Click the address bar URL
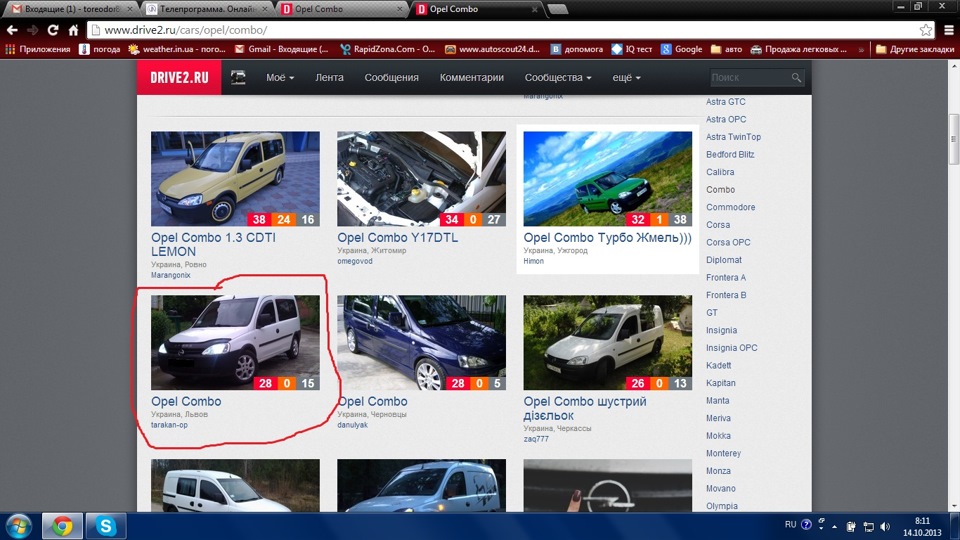 tap(186, 30)
